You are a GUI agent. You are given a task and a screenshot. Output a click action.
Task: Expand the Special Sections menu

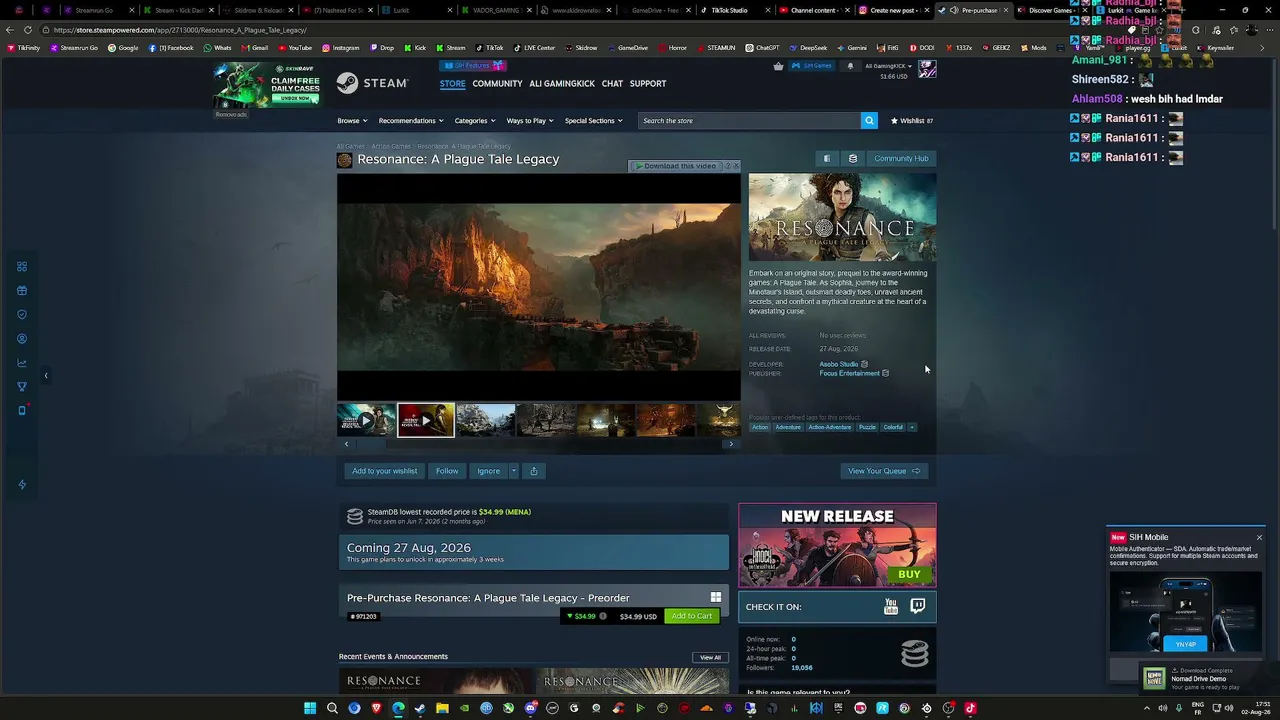coord(593,120)
